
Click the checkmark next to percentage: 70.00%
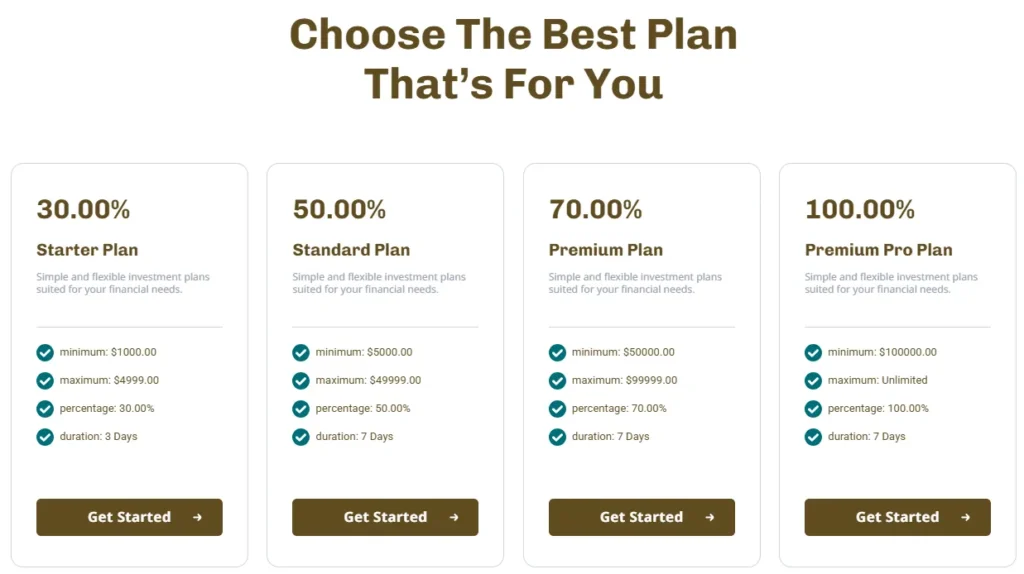(557, 408)
